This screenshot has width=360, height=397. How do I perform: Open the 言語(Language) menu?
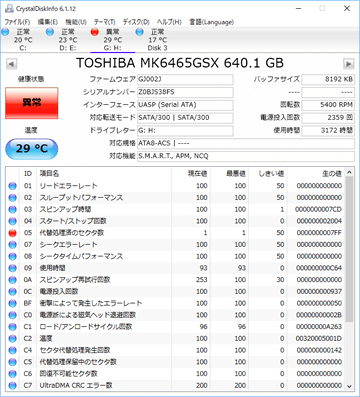pyautogui.click(x=212, y=22)
